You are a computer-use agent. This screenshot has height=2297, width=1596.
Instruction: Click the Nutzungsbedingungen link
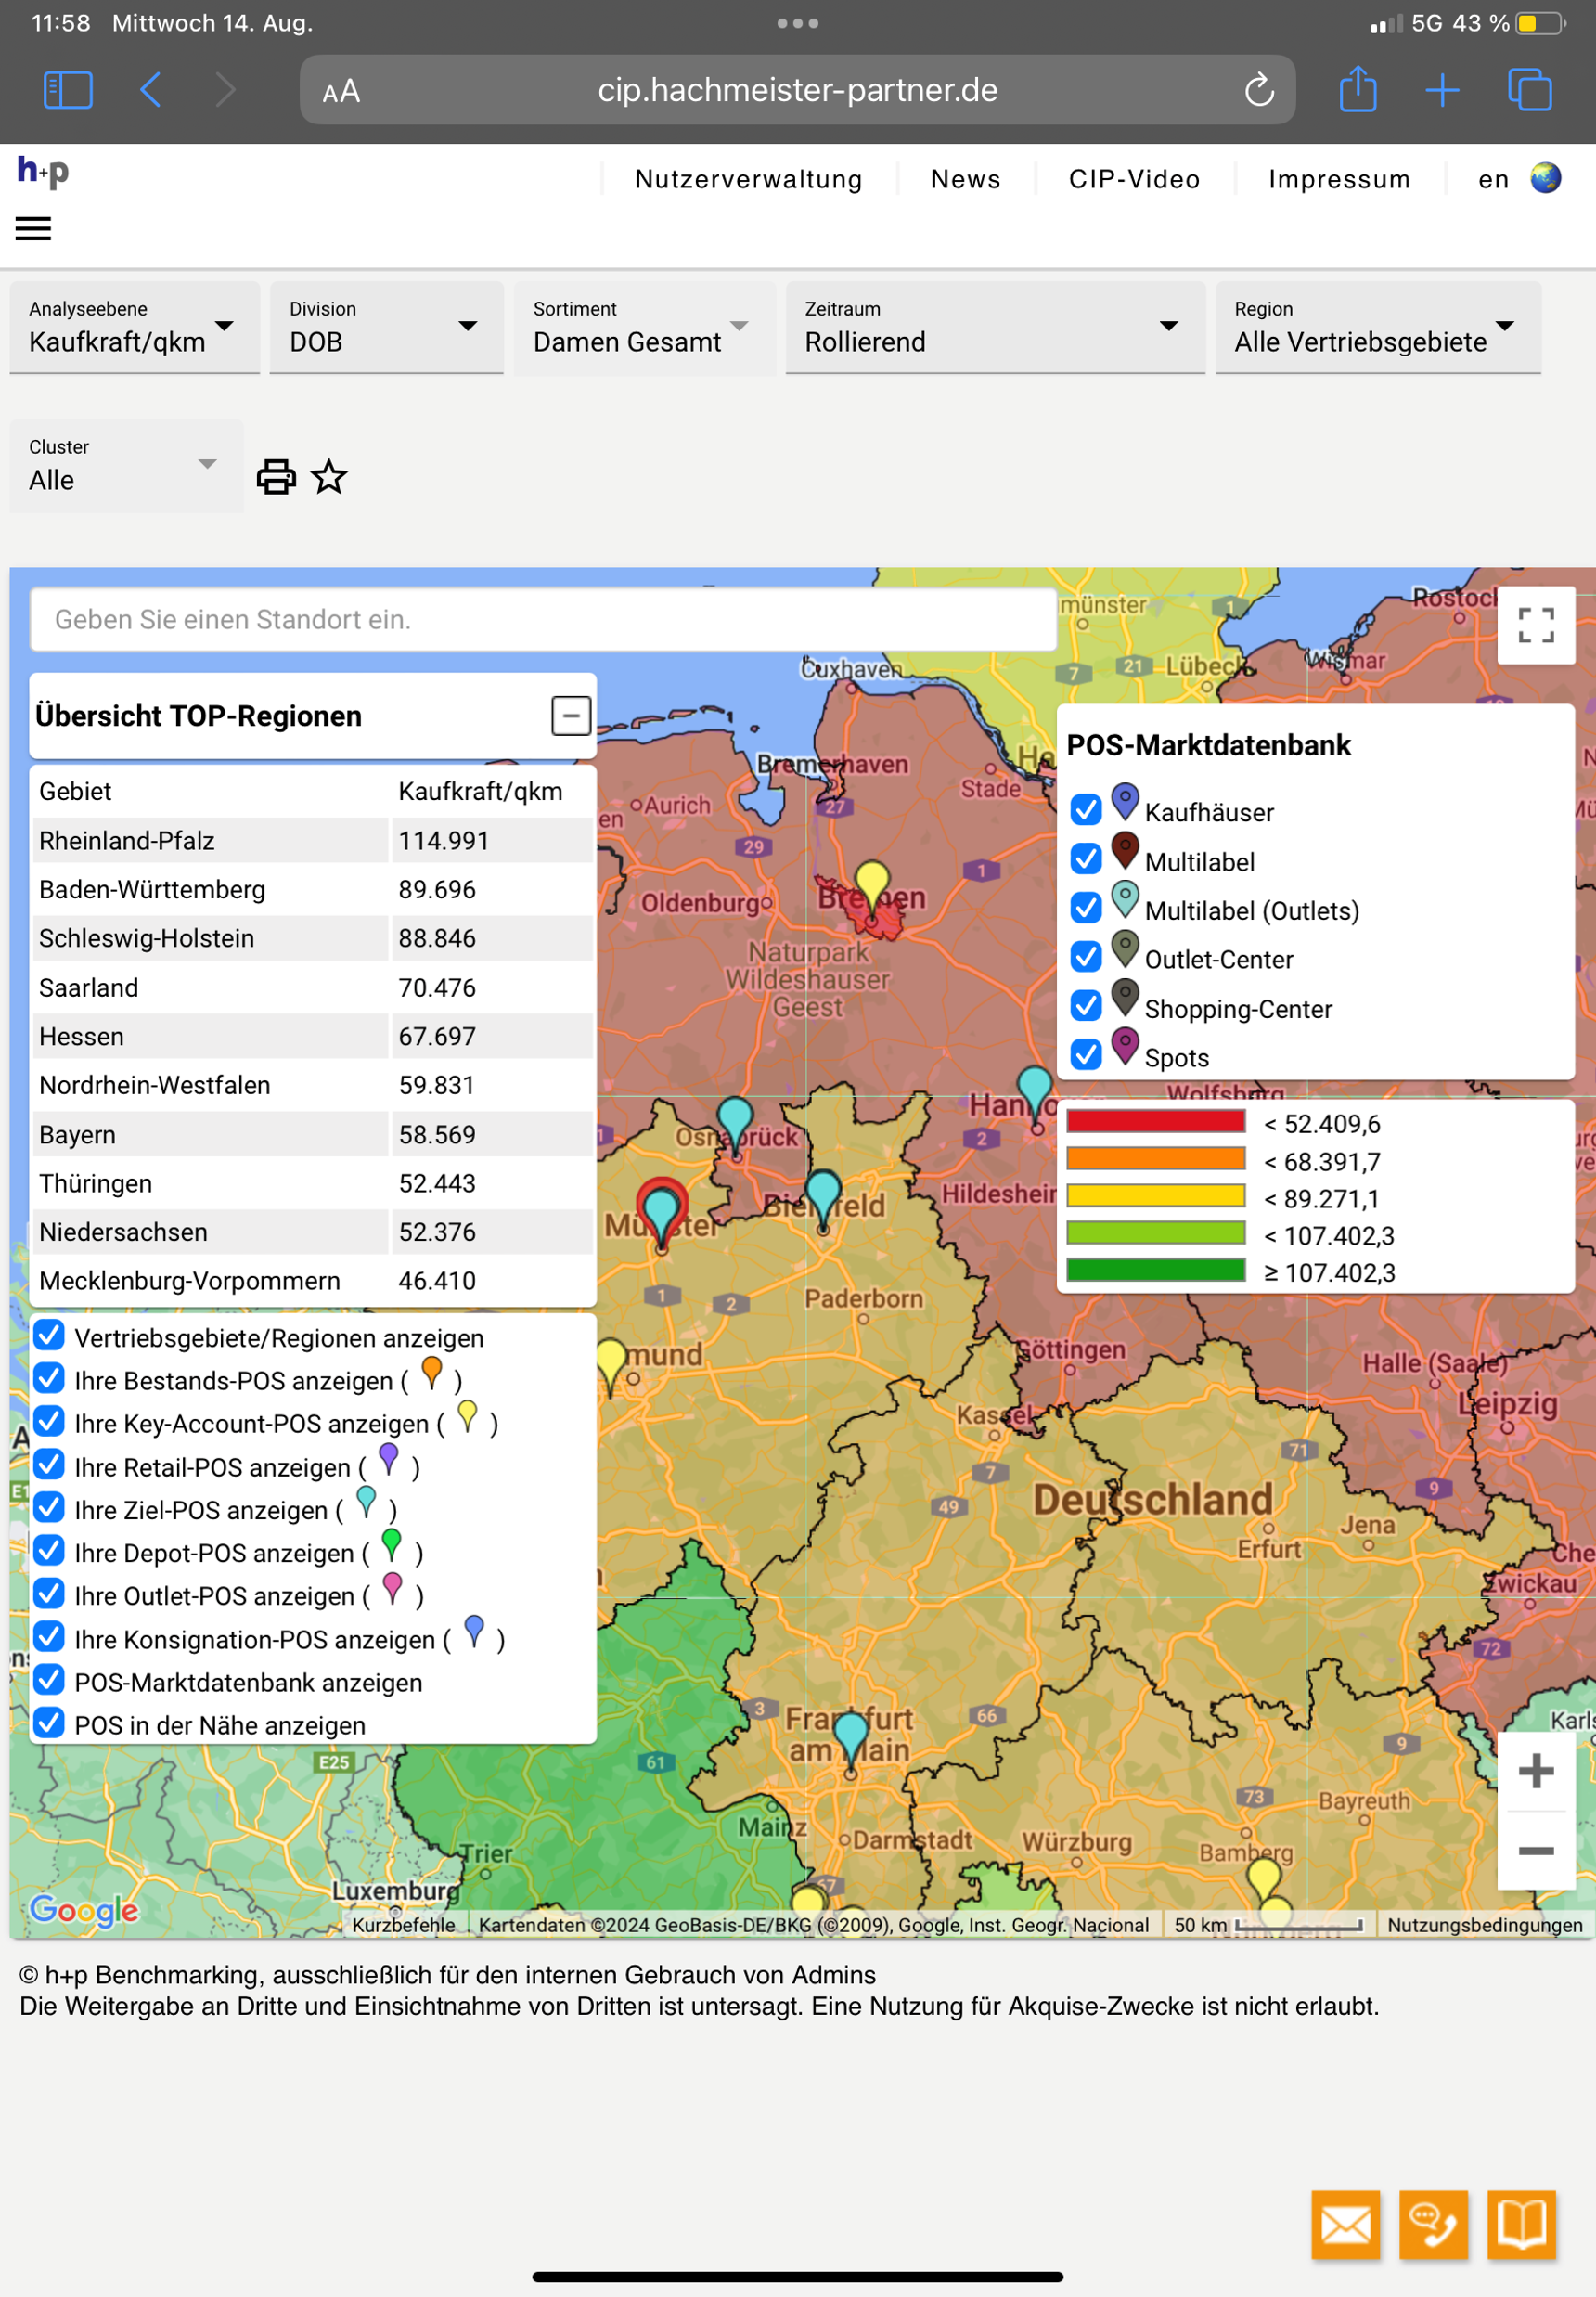(1484, 1925)
